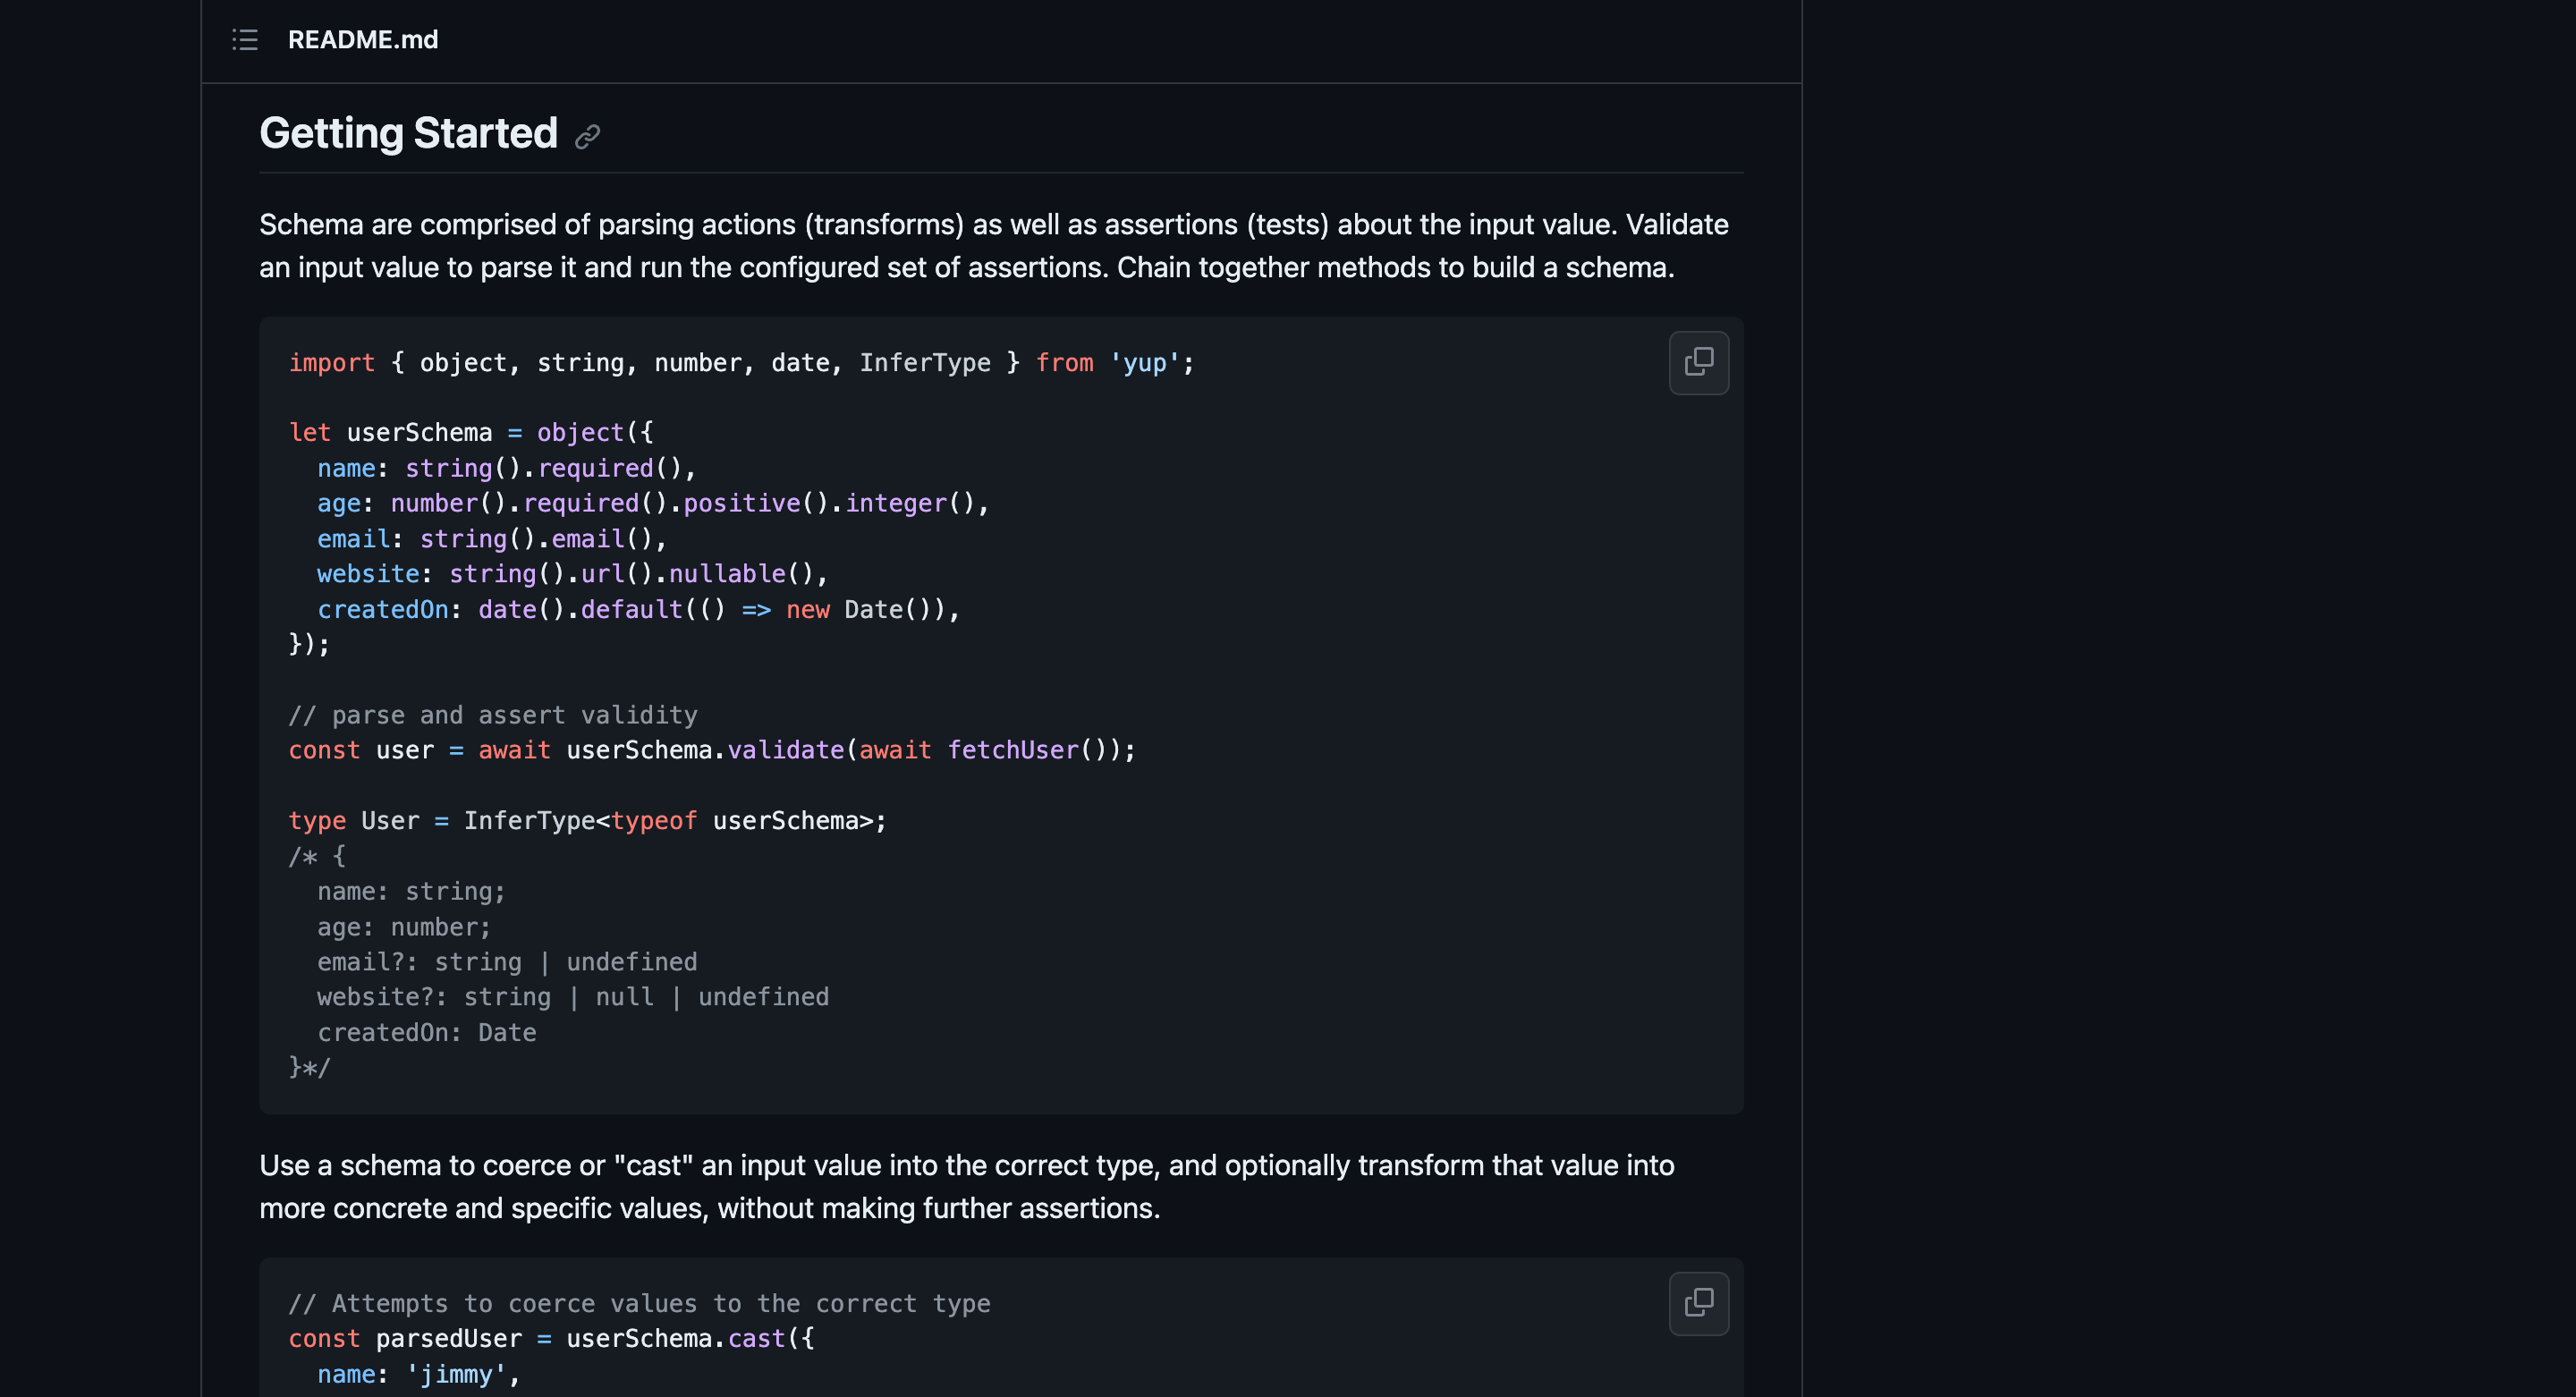Image resolution: width=2576 pixels, height=1397 pixels.
Task: Click paragraph beginning Use a schema
Action: [x=966, y=1187]
